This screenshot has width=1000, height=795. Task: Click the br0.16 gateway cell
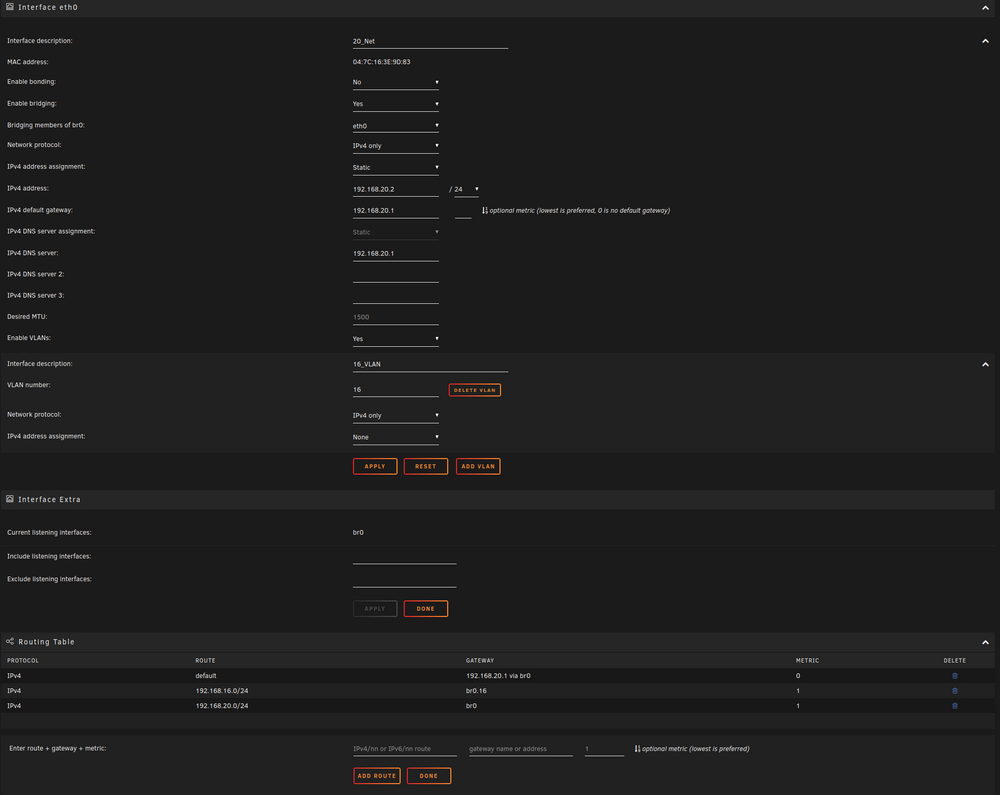click(476, 691)
